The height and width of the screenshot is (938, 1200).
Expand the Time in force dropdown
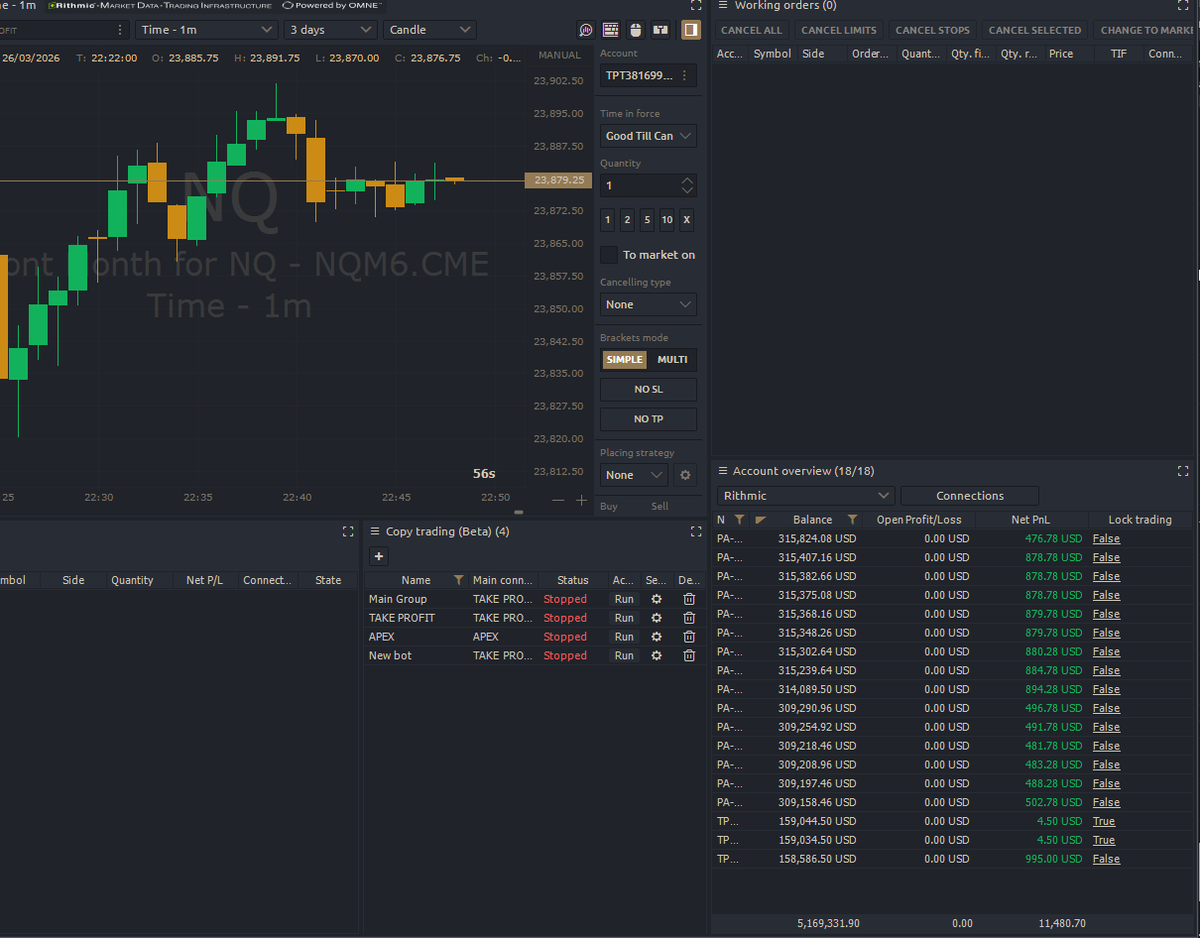[648, 136]
